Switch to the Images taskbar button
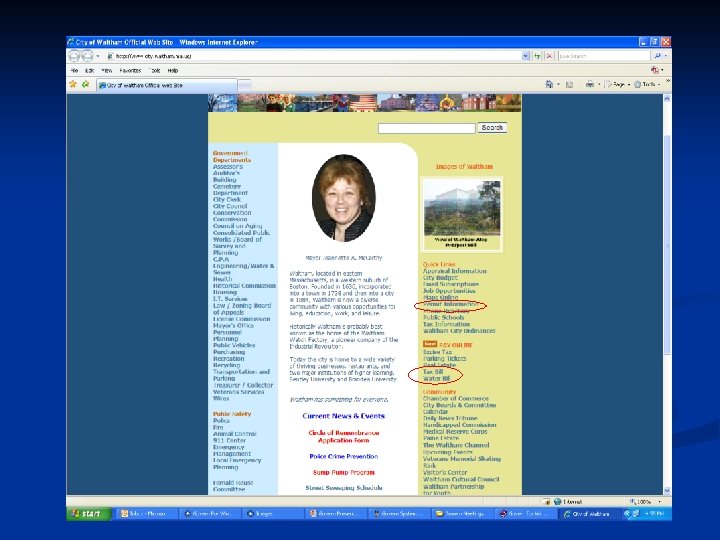720x540 pixels. pyautogui.click(x=272, y=513)
